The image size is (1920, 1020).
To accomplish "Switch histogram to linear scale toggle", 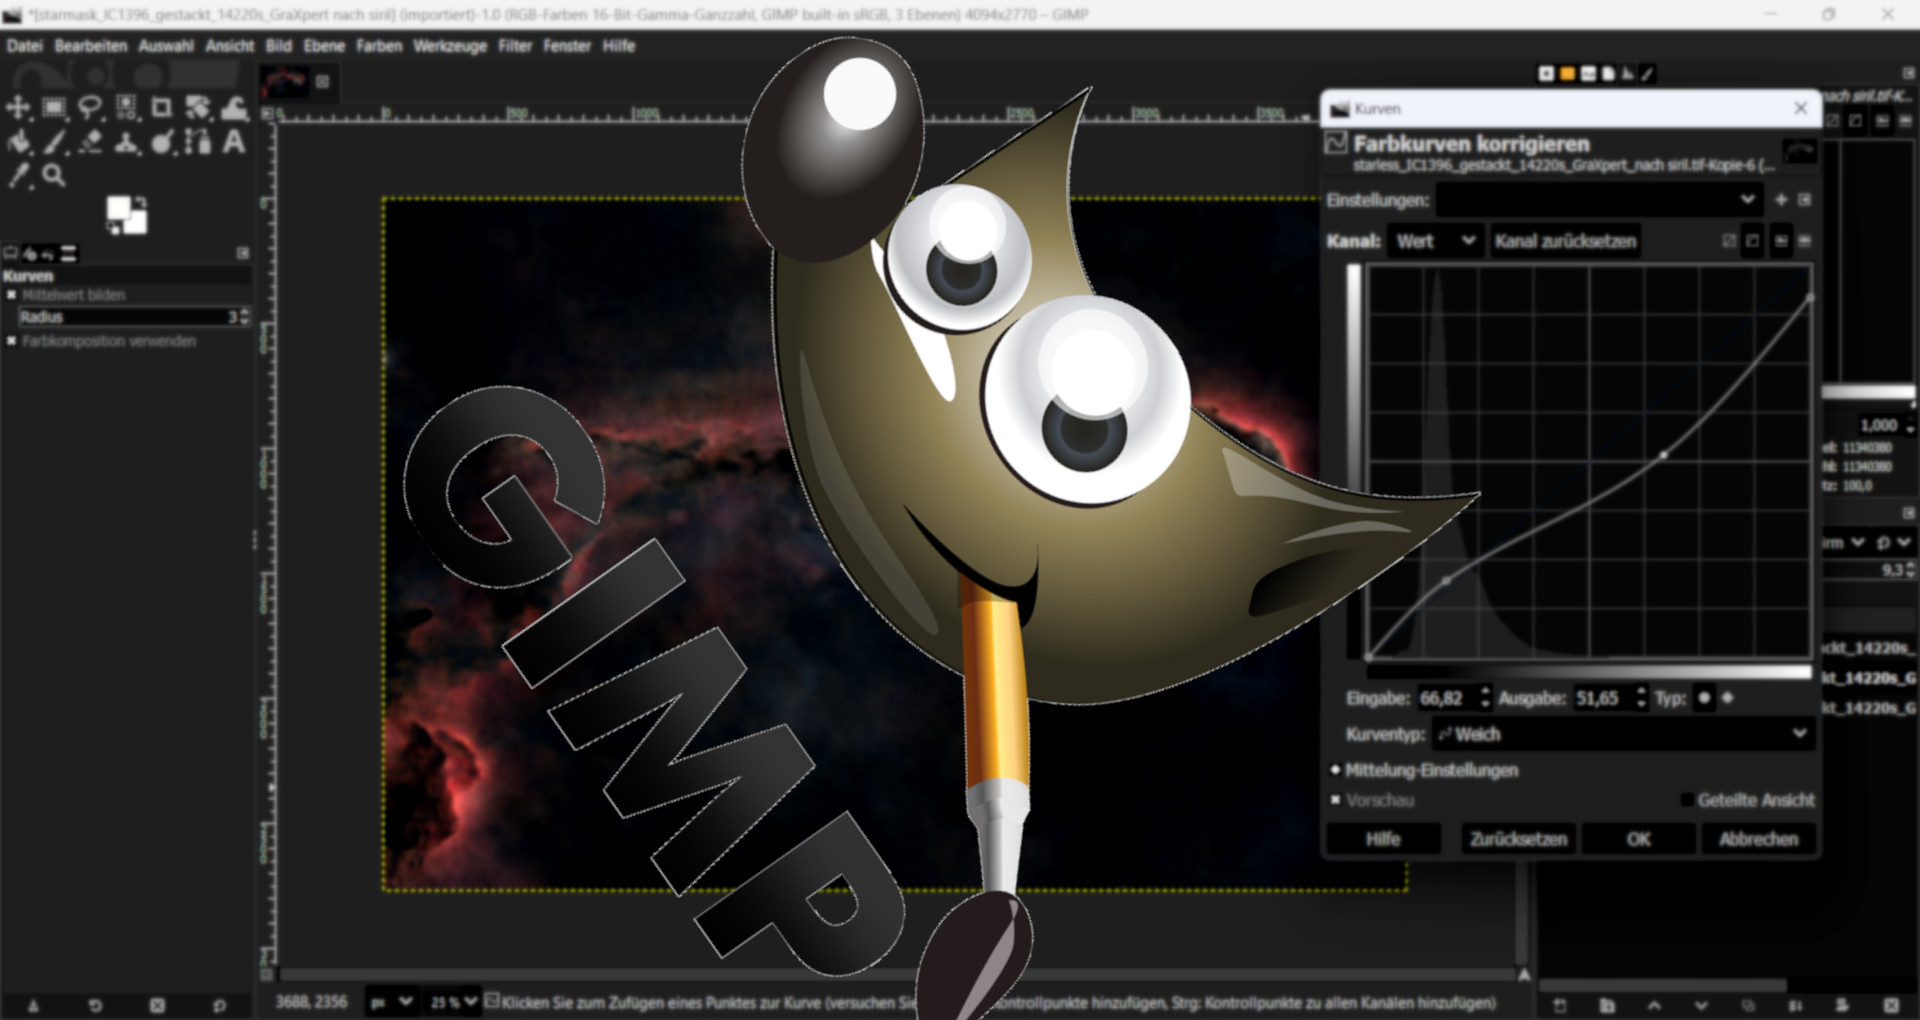I will [1781, 241].
